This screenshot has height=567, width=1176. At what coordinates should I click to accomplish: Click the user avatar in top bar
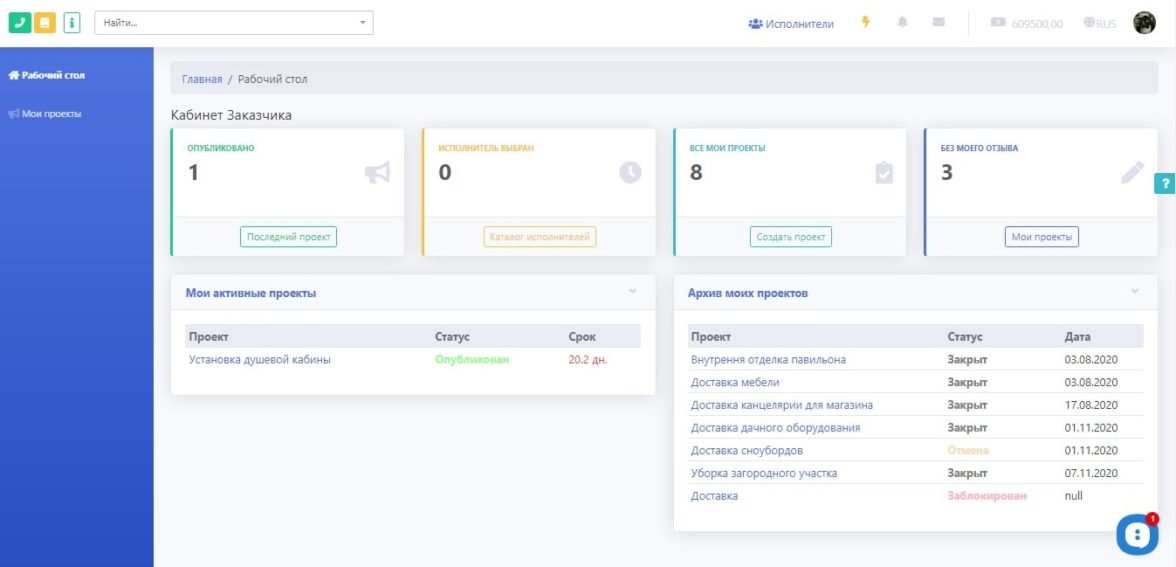click(x=1144, y=23)
